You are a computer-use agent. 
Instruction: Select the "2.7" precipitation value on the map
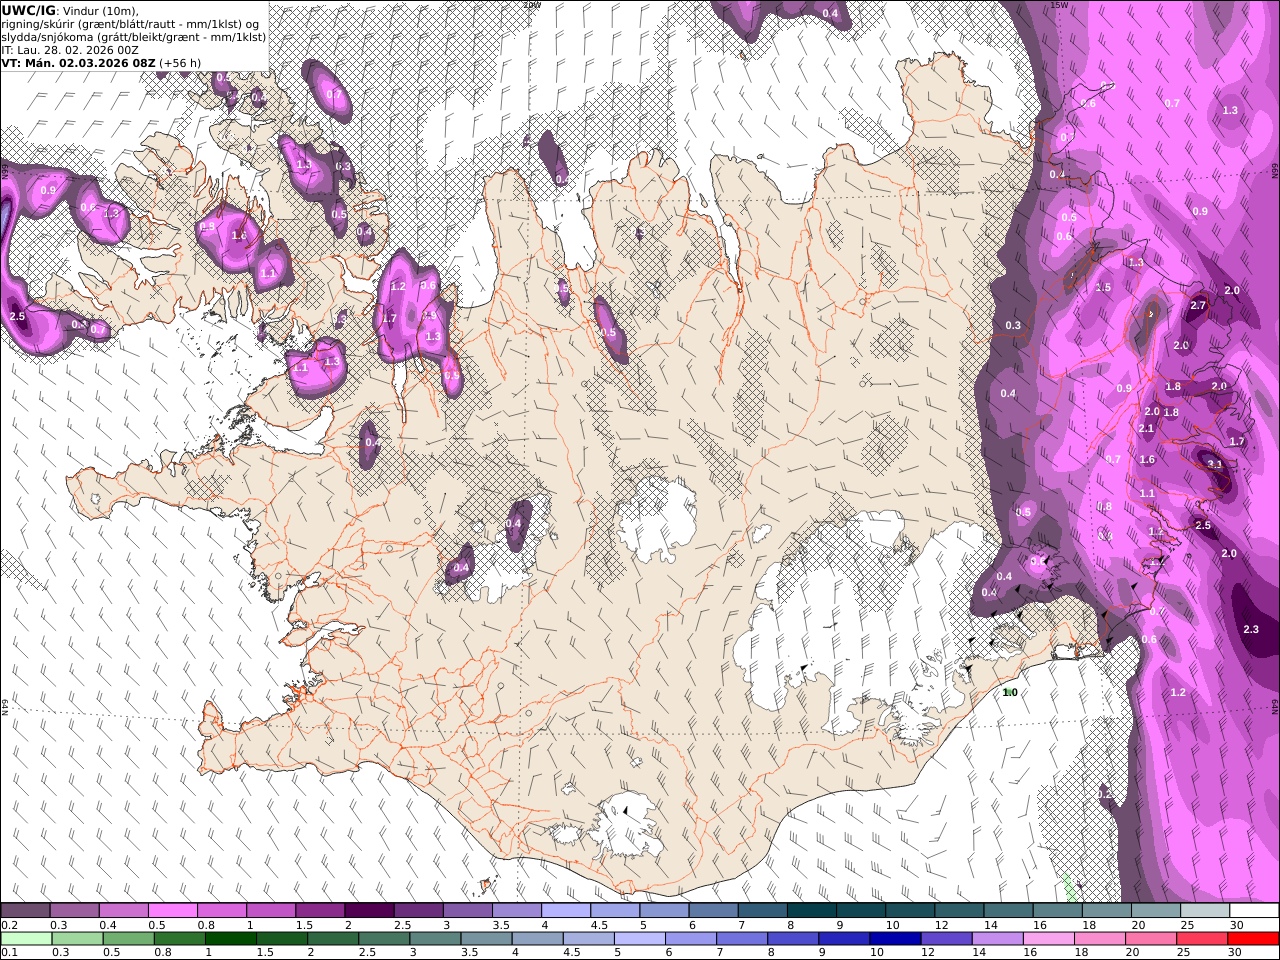(1198, 306)
